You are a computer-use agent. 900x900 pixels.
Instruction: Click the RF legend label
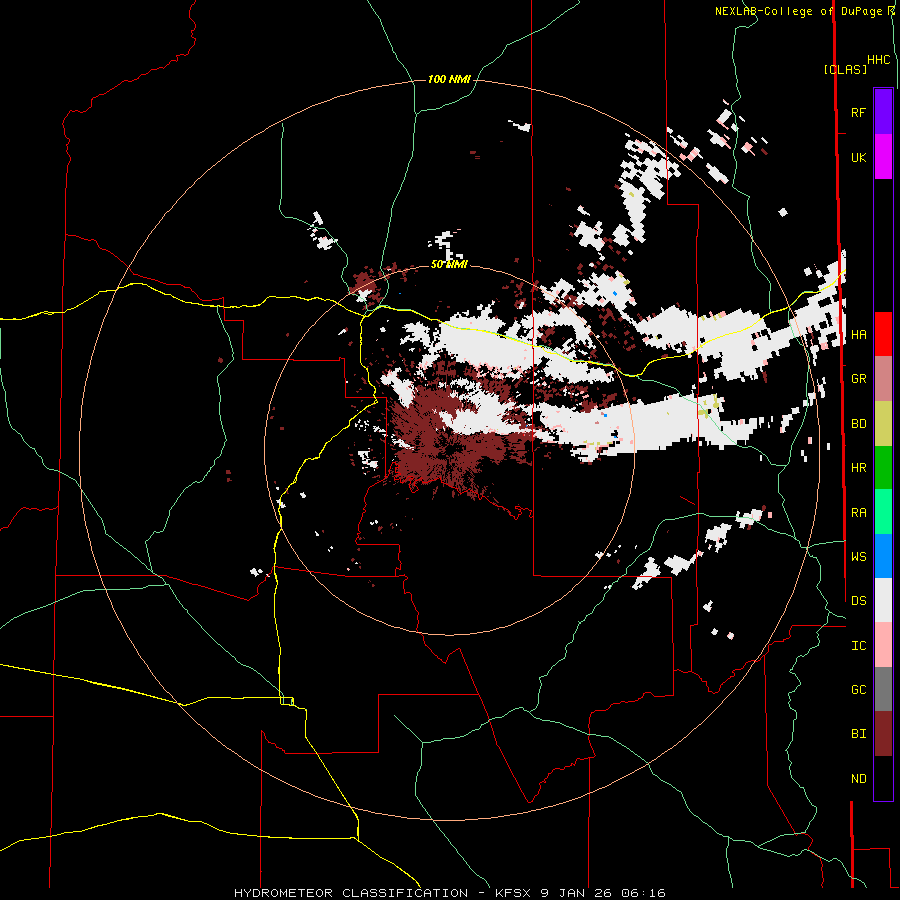click(858, 112)
